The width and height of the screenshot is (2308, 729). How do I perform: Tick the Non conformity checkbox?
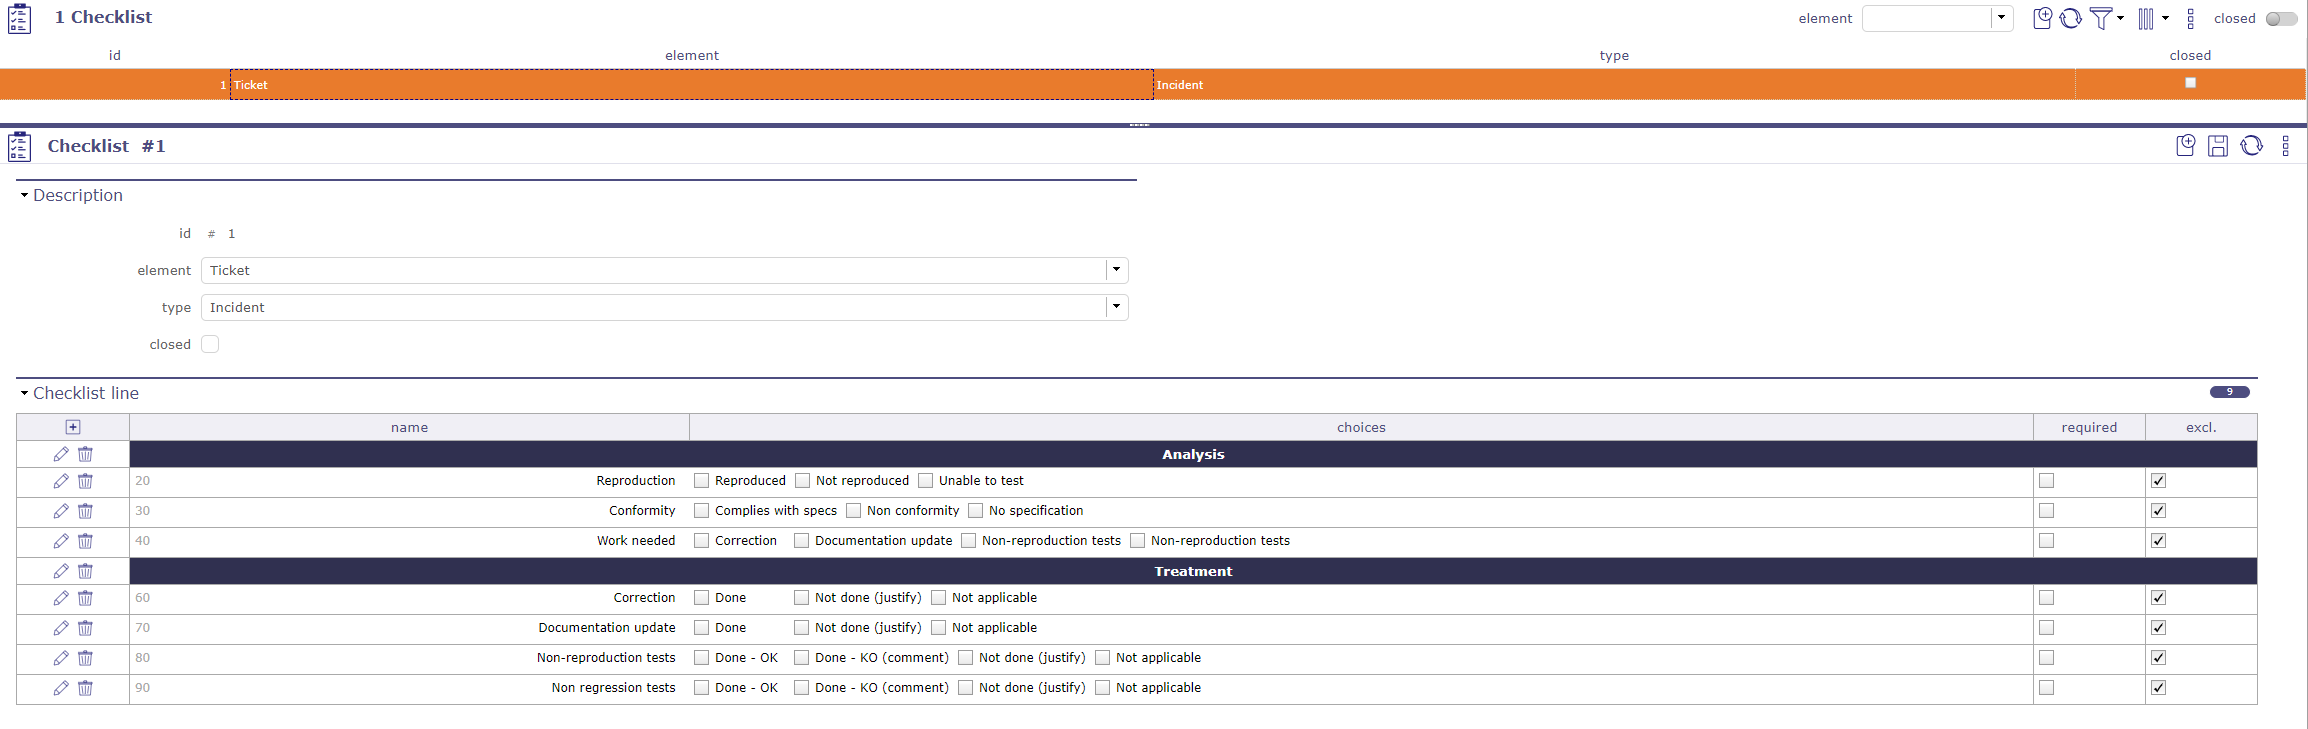tap(853, 511)
